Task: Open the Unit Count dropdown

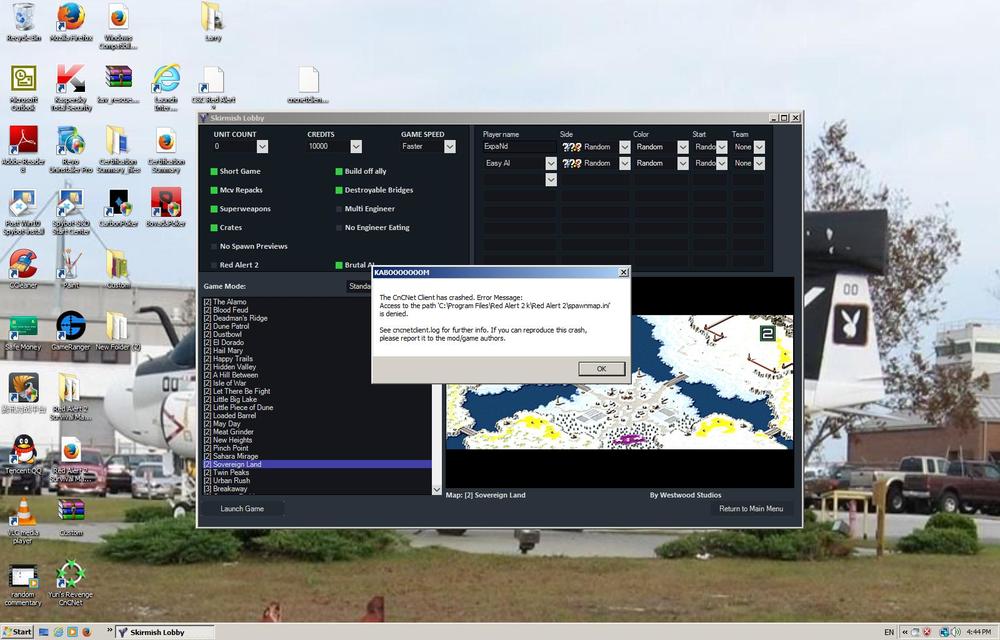Action: [x=262, y=147]
